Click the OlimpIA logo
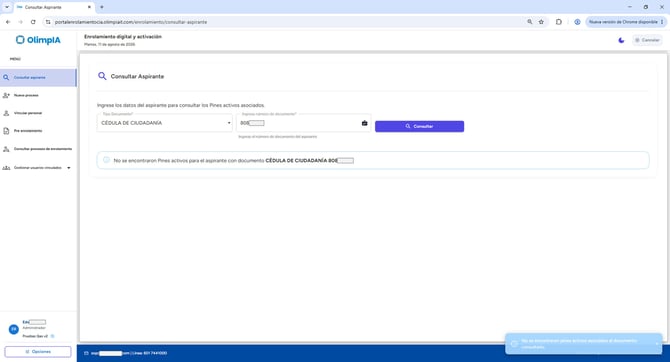 click(x=38, y=40)
